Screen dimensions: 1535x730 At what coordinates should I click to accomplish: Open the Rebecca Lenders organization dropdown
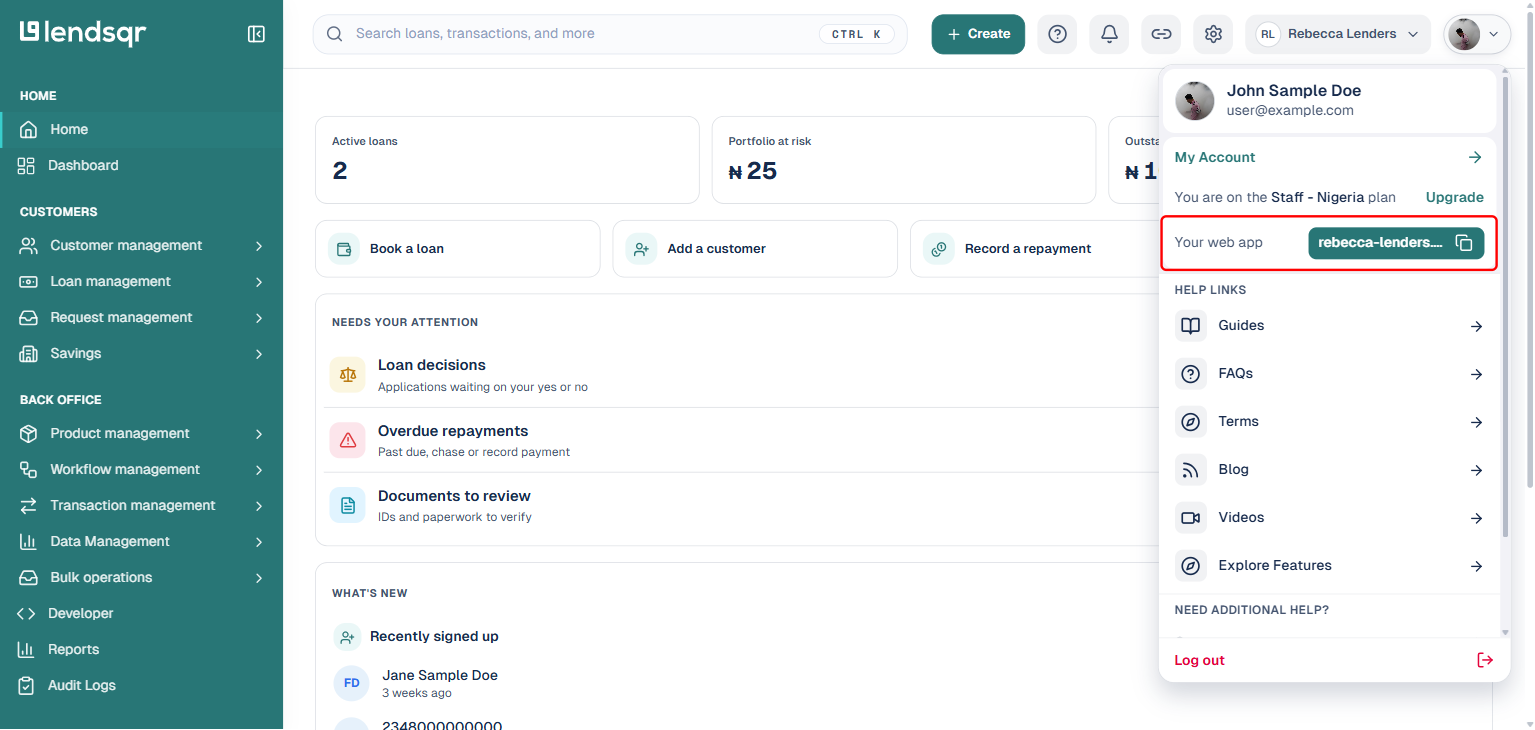[1338, 34]
